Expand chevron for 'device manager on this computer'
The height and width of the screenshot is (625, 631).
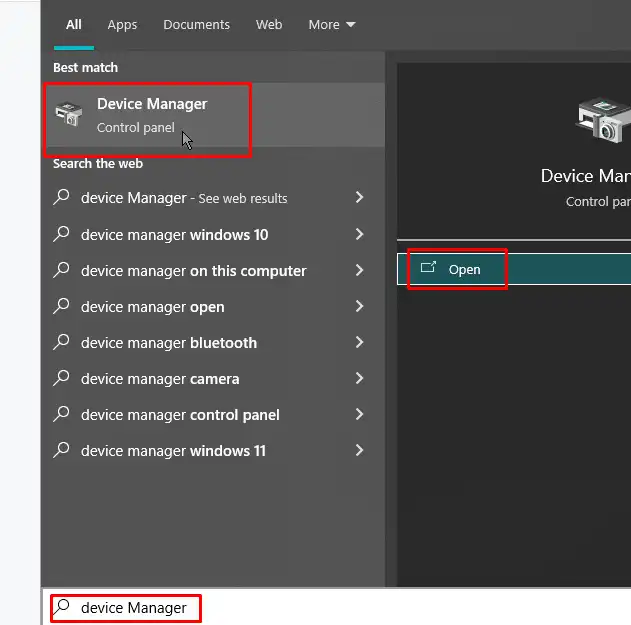pyautogui.click(x=359, y=271)
